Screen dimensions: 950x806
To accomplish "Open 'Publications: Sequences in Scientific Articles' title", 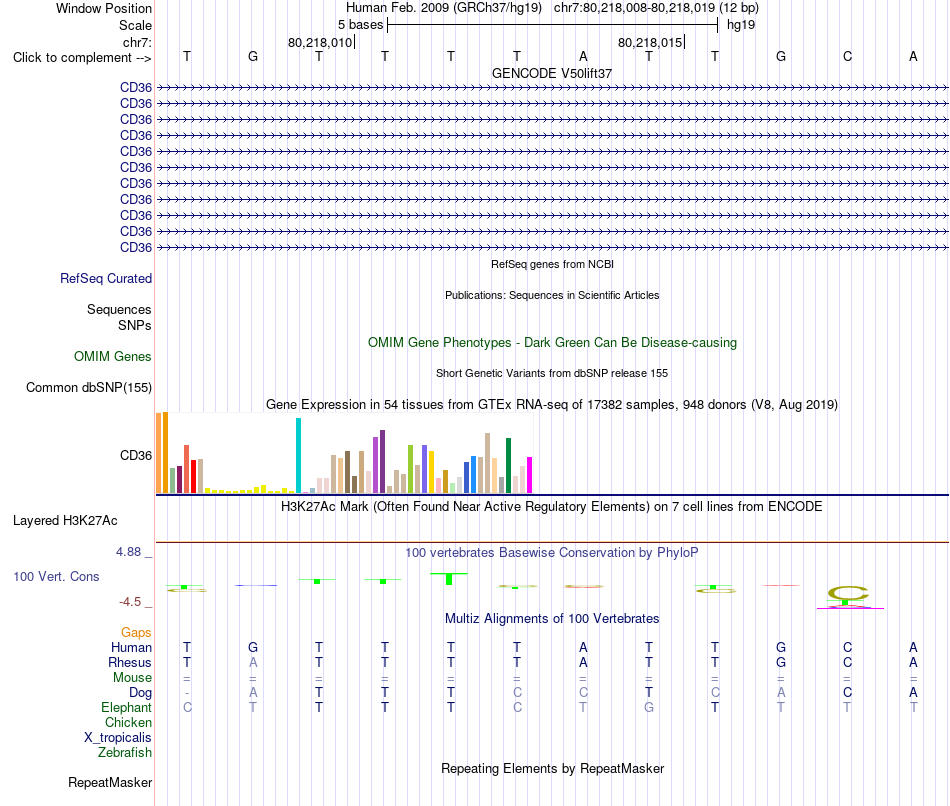I will [552, 295].
